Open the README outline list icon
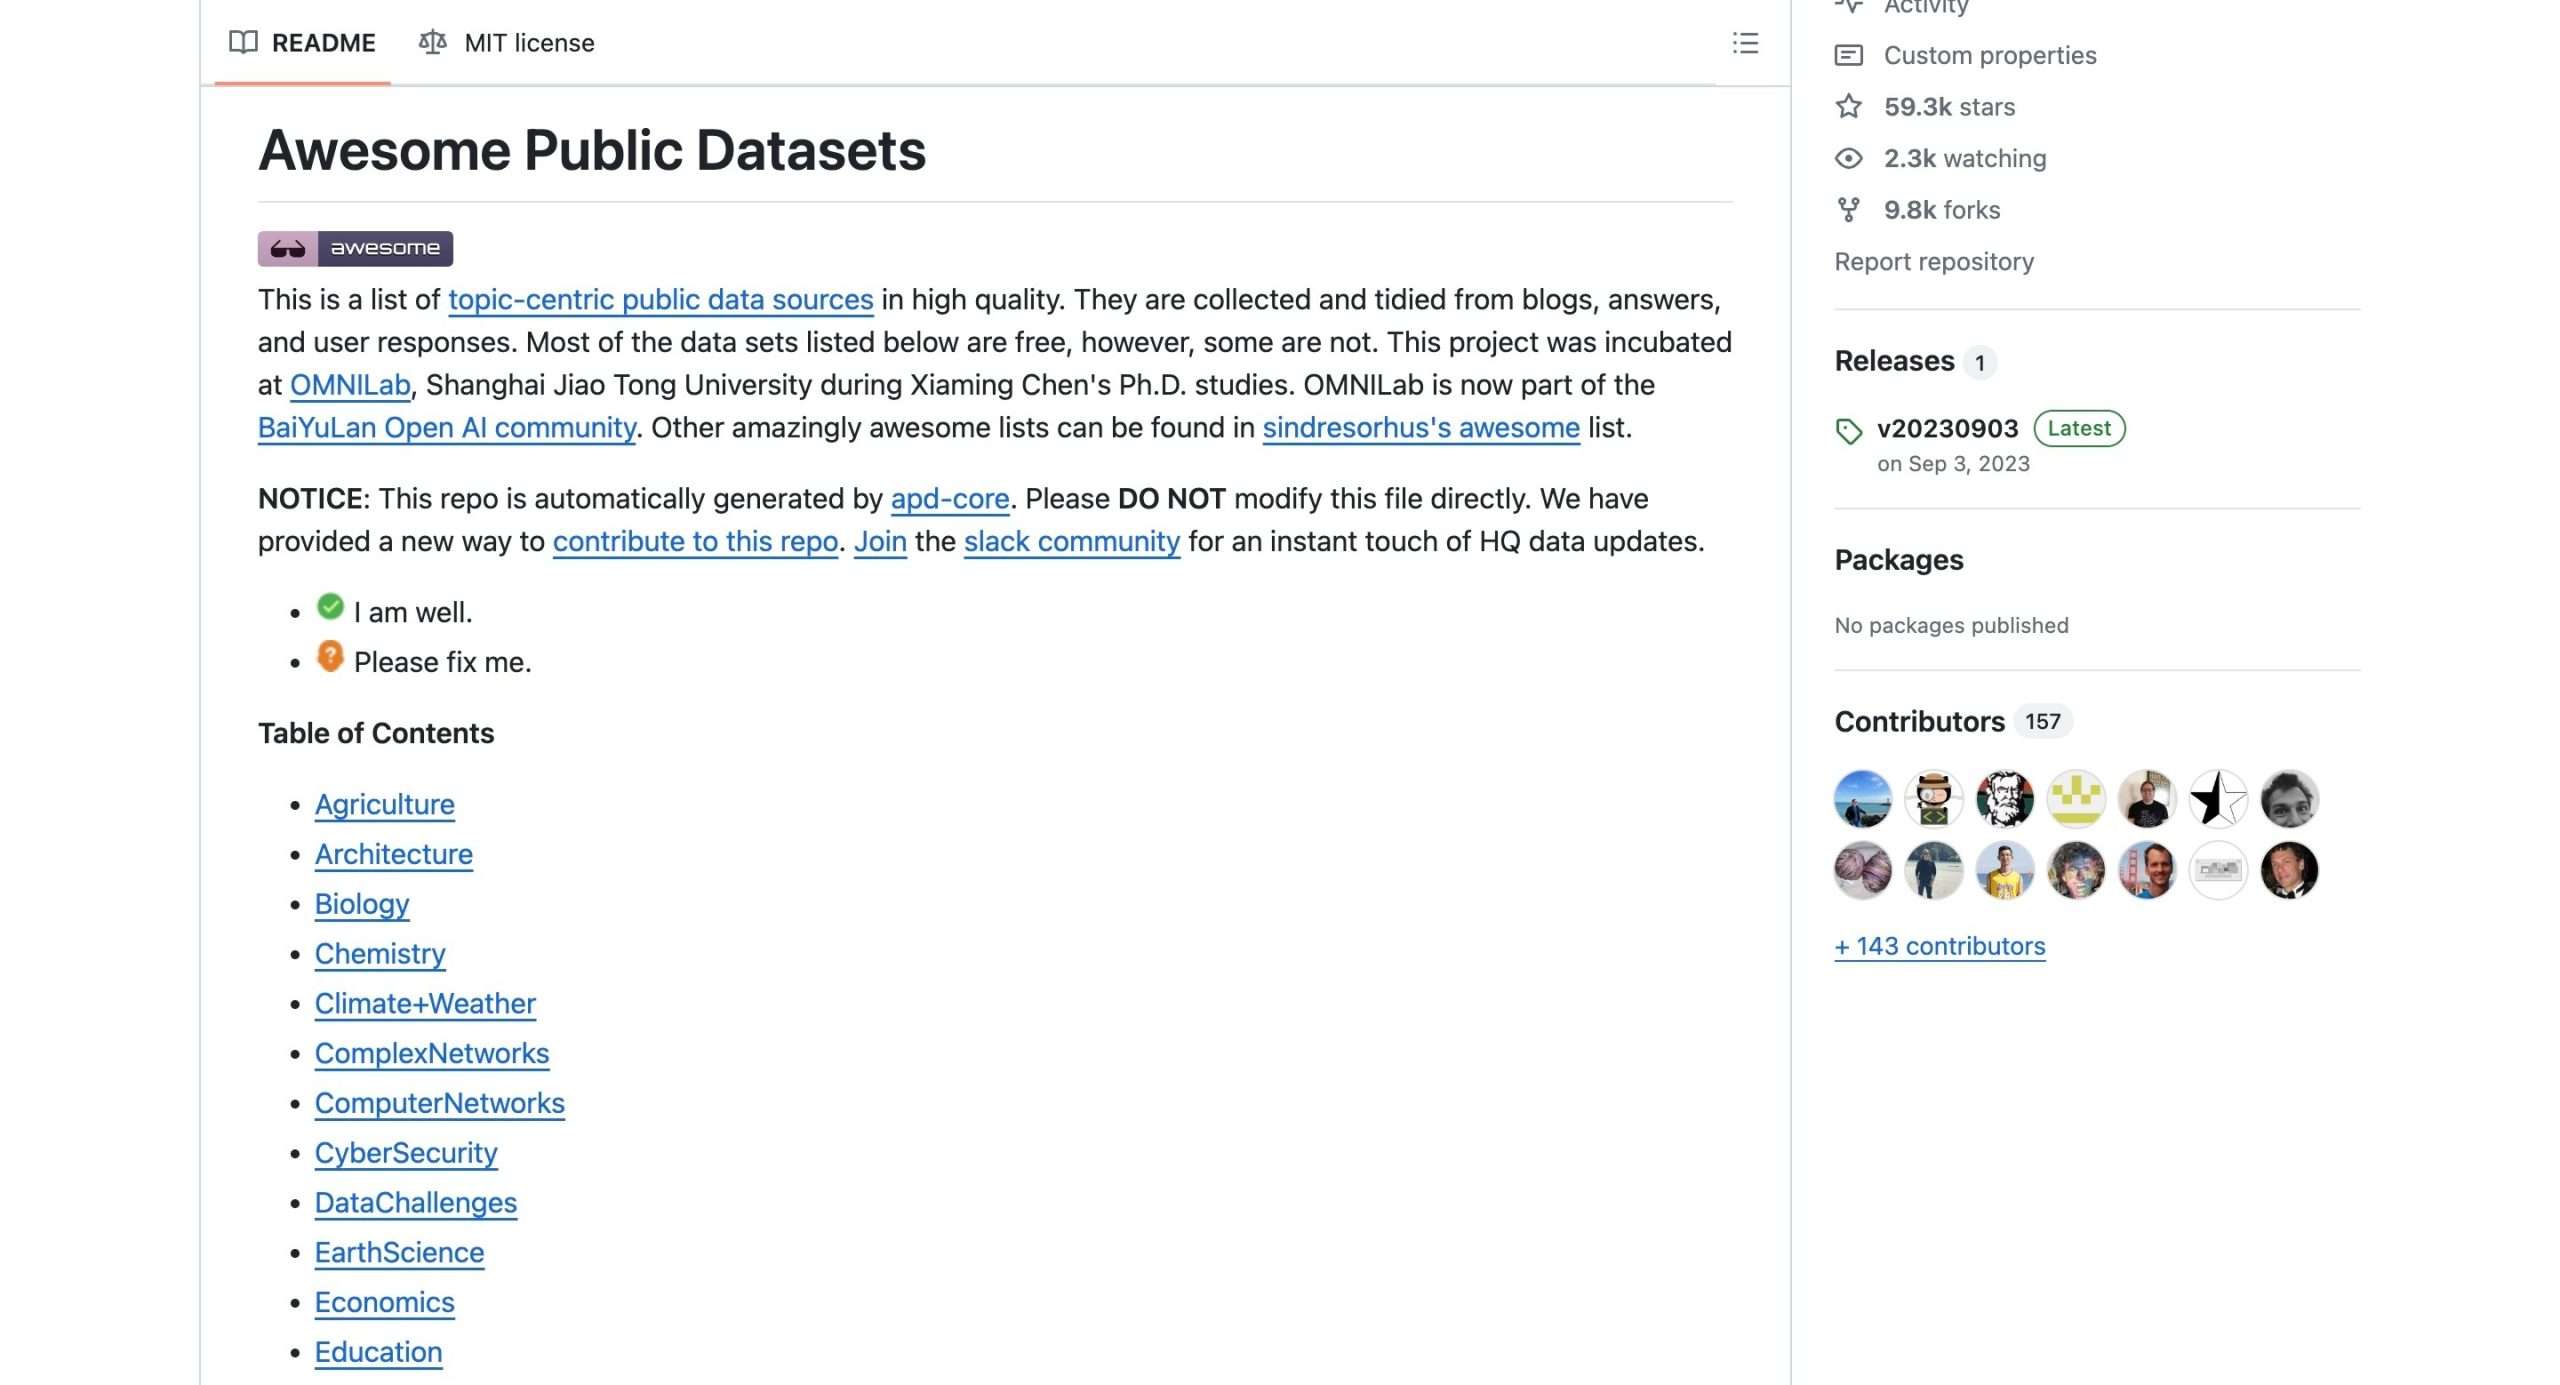The width and height of the screenshot is (2560, 1385). click(x=1745, y=43)
